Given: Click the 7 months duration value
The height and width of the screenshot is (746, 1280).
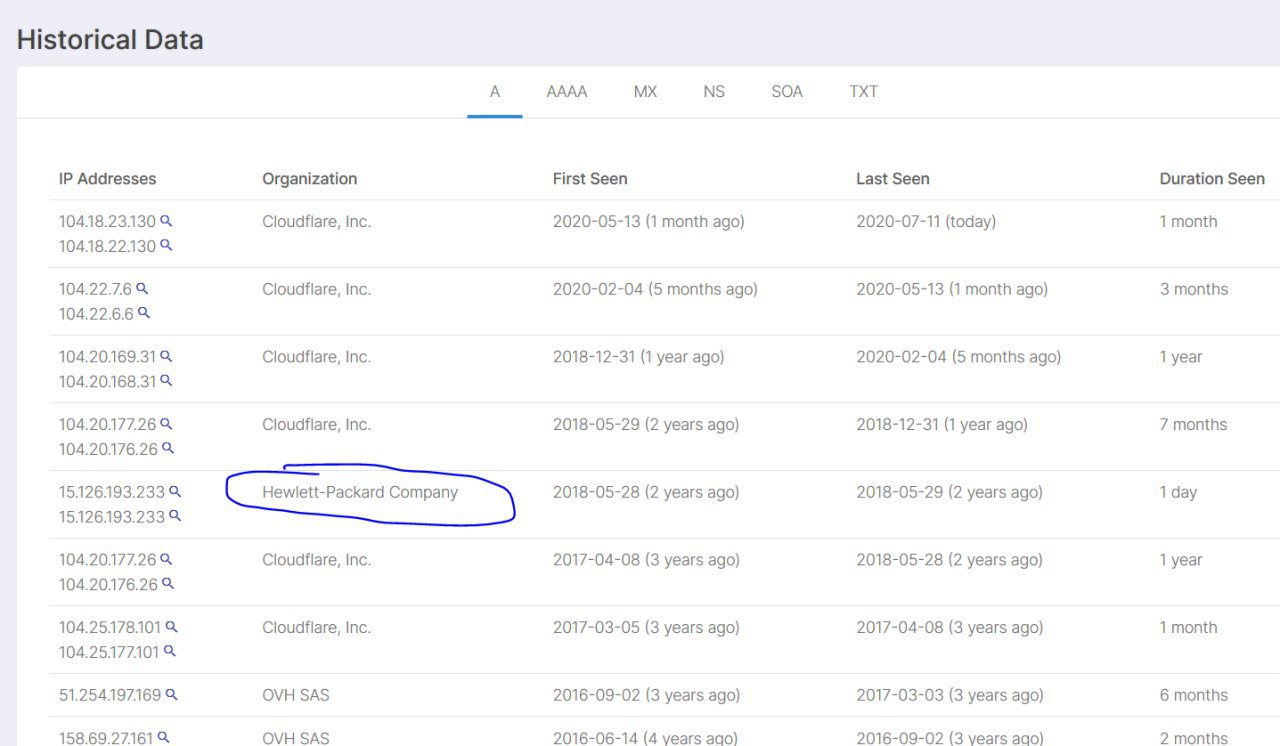Looking at the screenshot, I should click(x=1193, y=424).
